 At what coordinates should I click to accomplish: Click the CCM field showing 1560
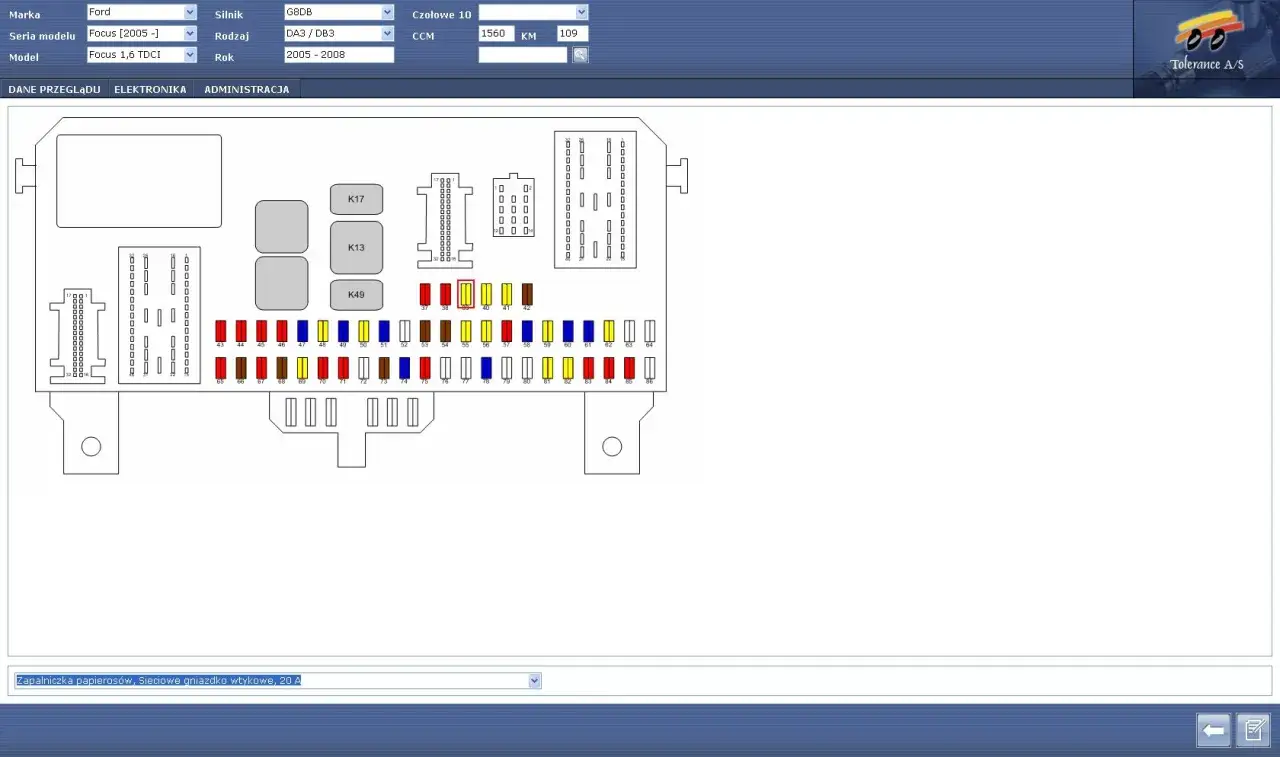tap(496, 34)
